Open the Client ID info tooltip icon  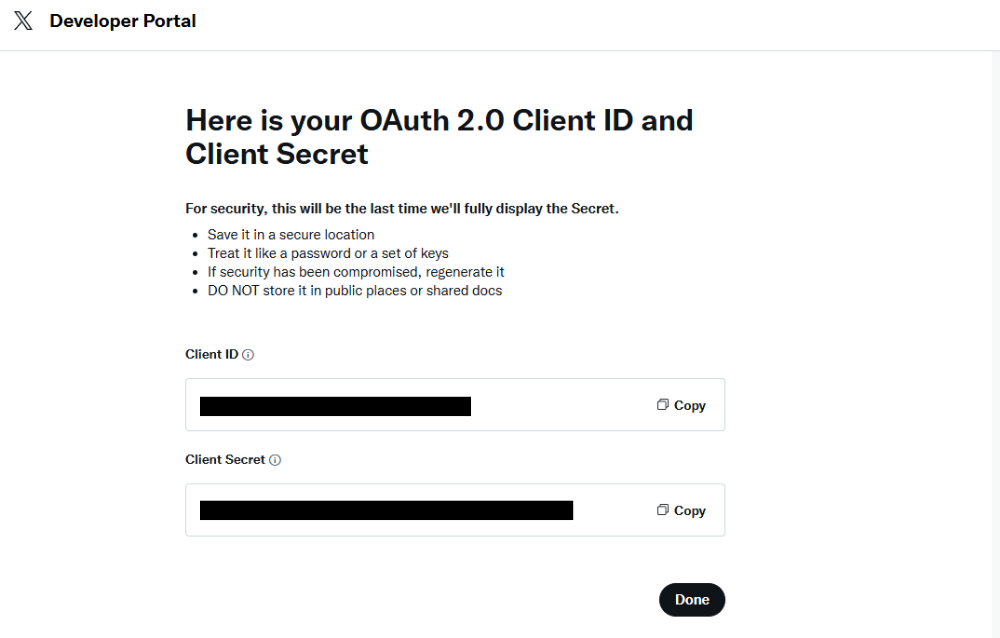(249, 355)
